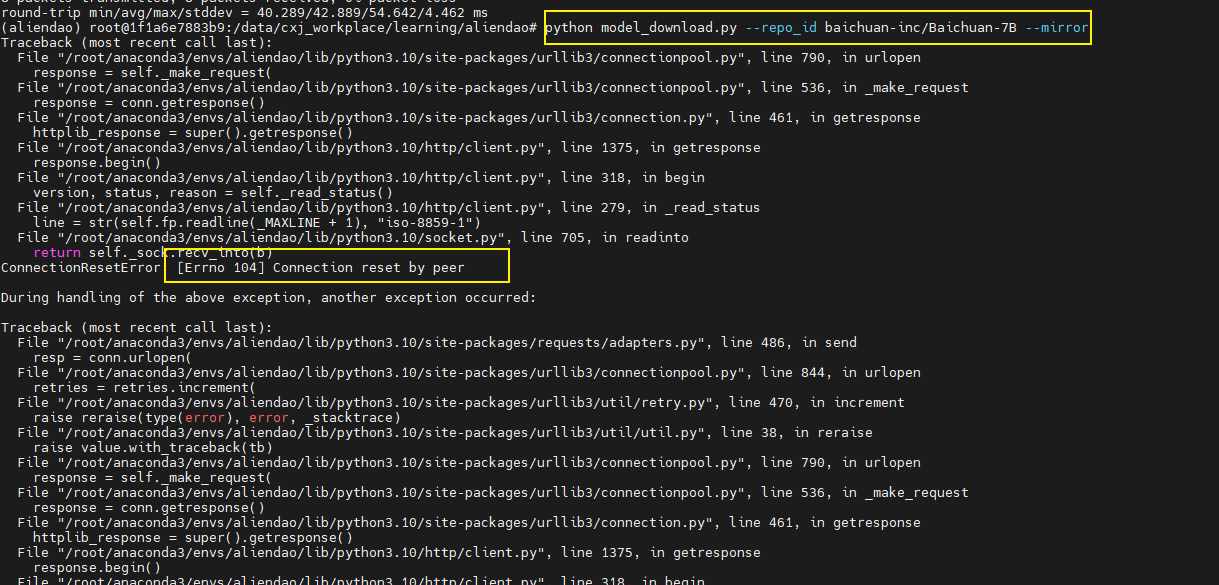
Task: Click the During handling of exception message
Action: click(270, 297)
